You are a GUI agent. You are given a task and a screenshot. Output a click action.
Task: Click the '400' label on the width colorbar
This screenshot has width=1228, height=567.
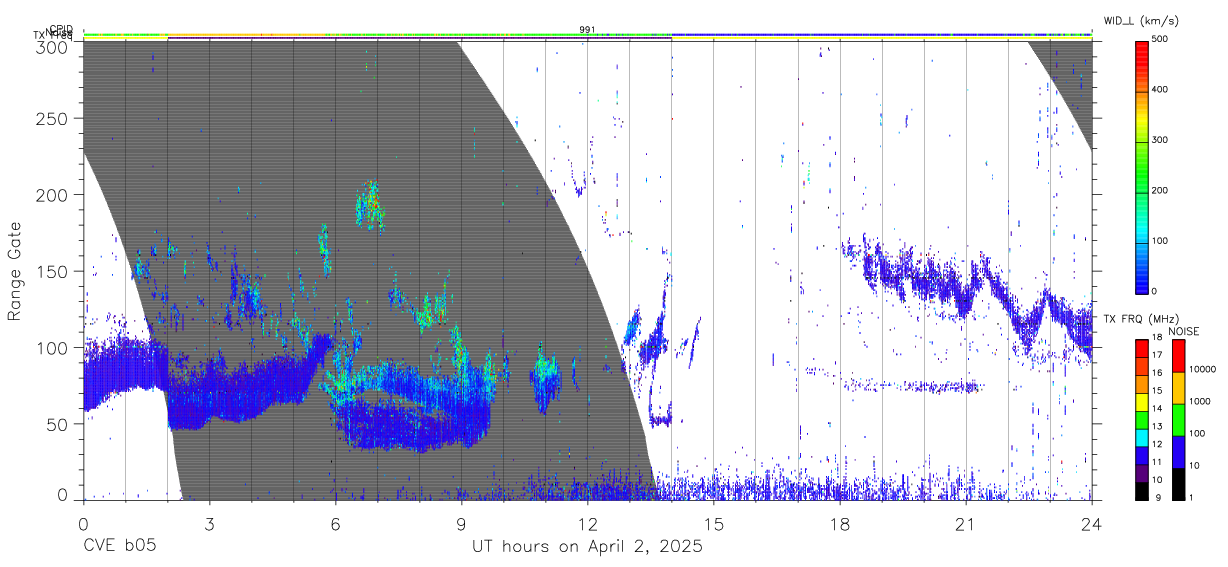pos(1162,90)
